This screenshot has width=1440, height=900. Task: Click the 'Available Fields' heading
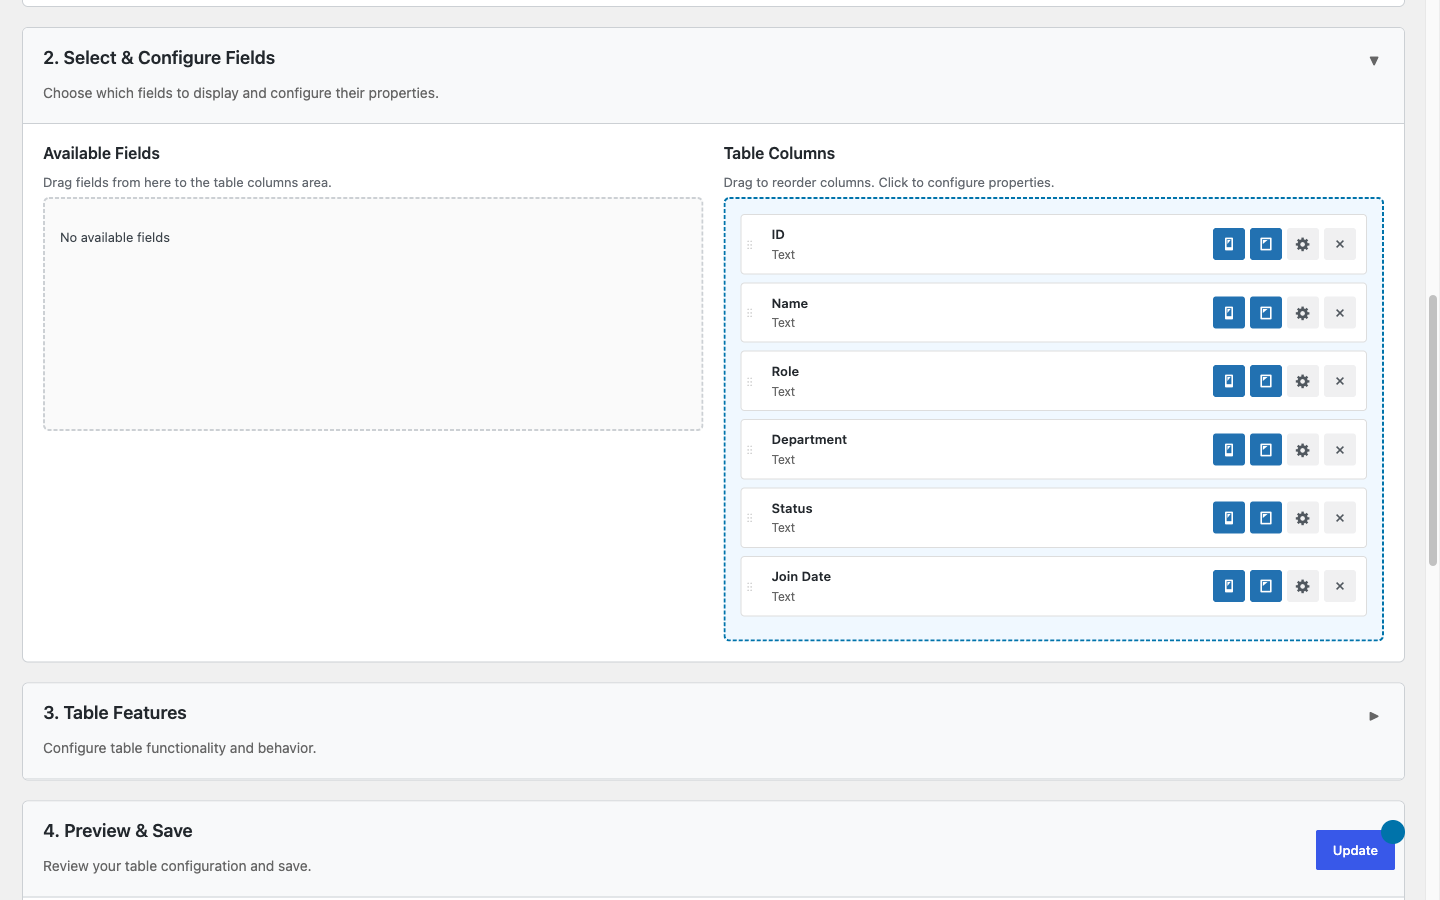(x=101, y=153)
